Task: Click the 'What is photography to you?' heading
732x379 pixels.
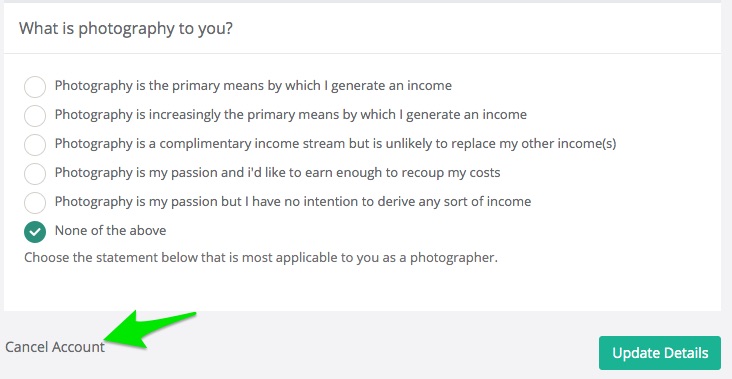Action: (x=126, y=28)
